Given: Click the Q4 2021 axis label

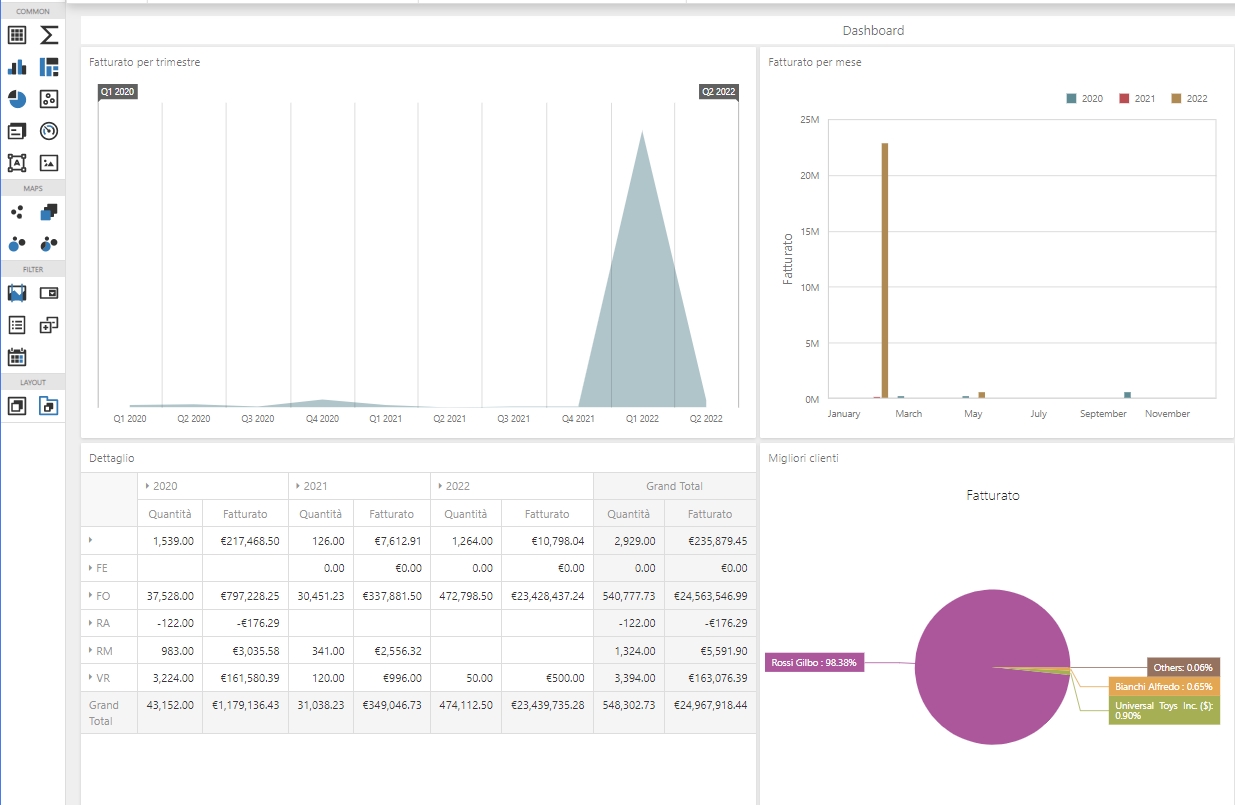Looking at the screenshot, I should [x=578, y=419].
